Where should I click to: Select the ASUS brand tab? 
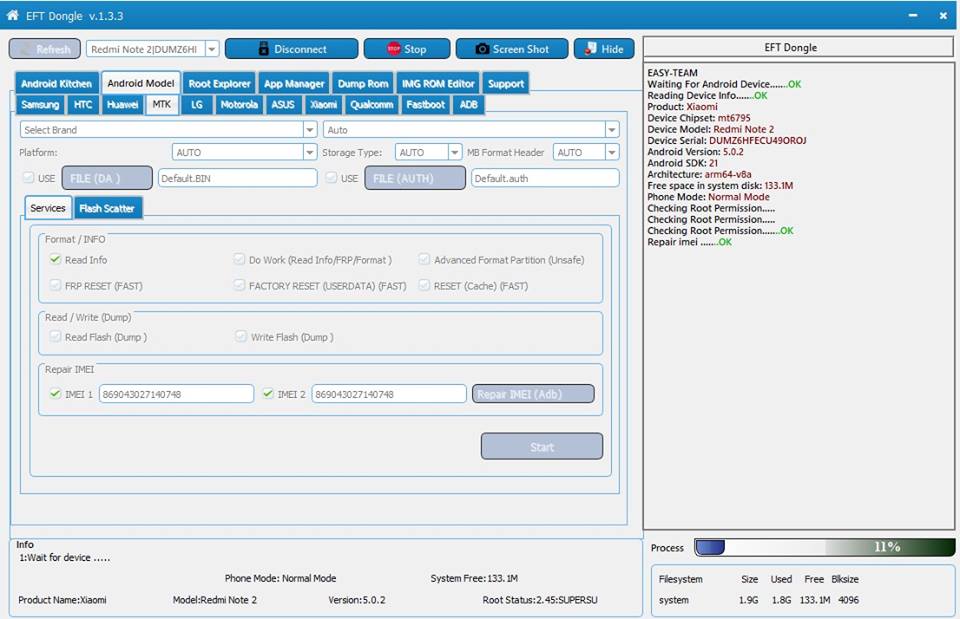[x=283, y=105]
